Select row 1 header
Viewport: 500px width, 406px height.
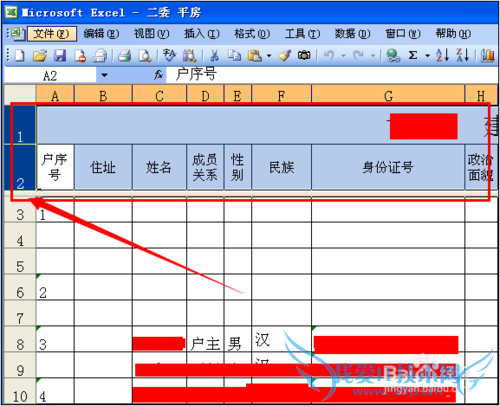(x=20, y=125)
